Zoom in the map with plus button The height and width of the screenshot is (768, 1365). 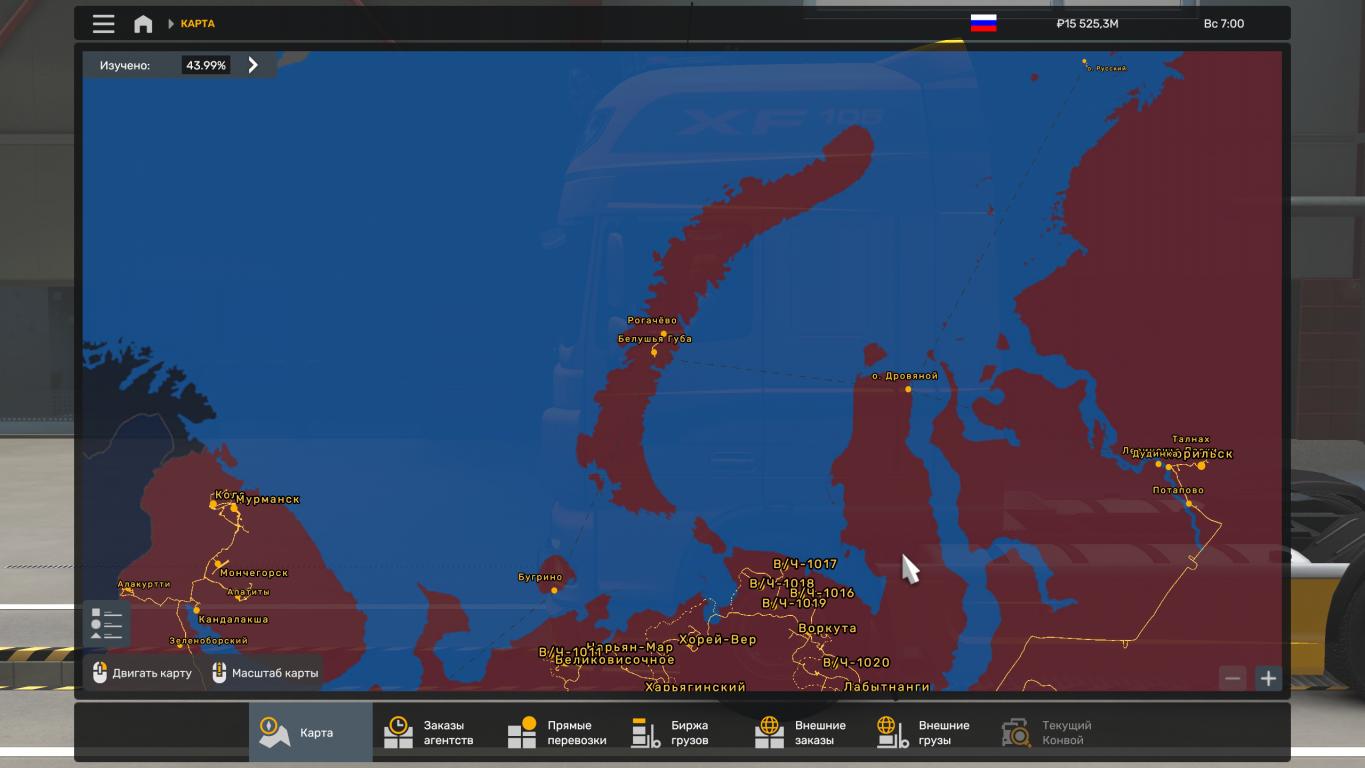[1268, 678]
